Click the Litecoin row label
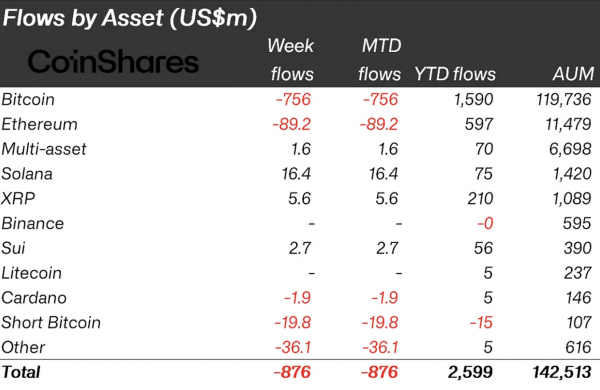The height and width of the screenshot is (390, 600). (31, 273)
